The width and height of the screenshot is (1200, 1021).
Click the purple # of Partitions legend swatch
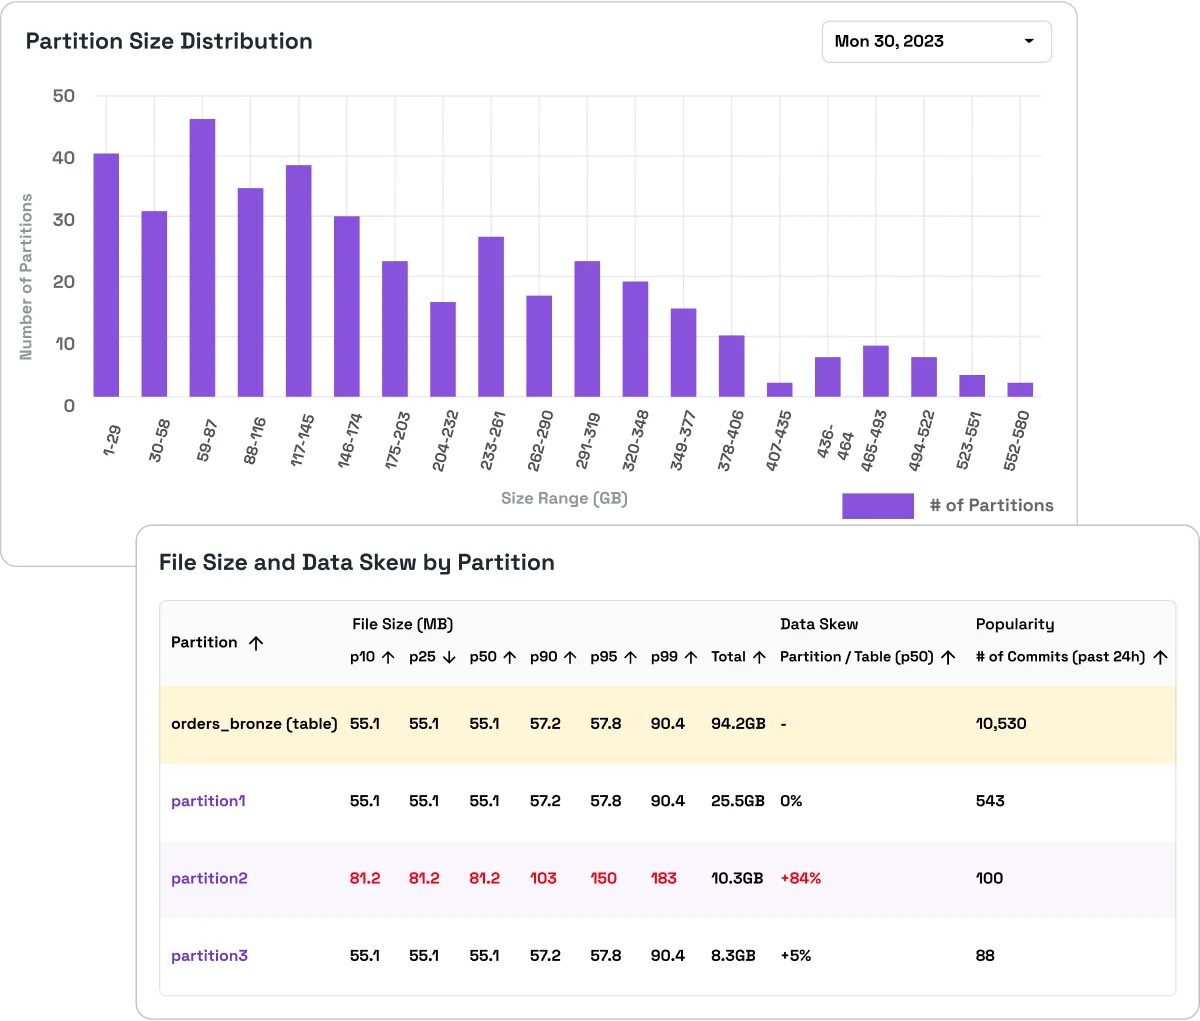click(878, 506)
